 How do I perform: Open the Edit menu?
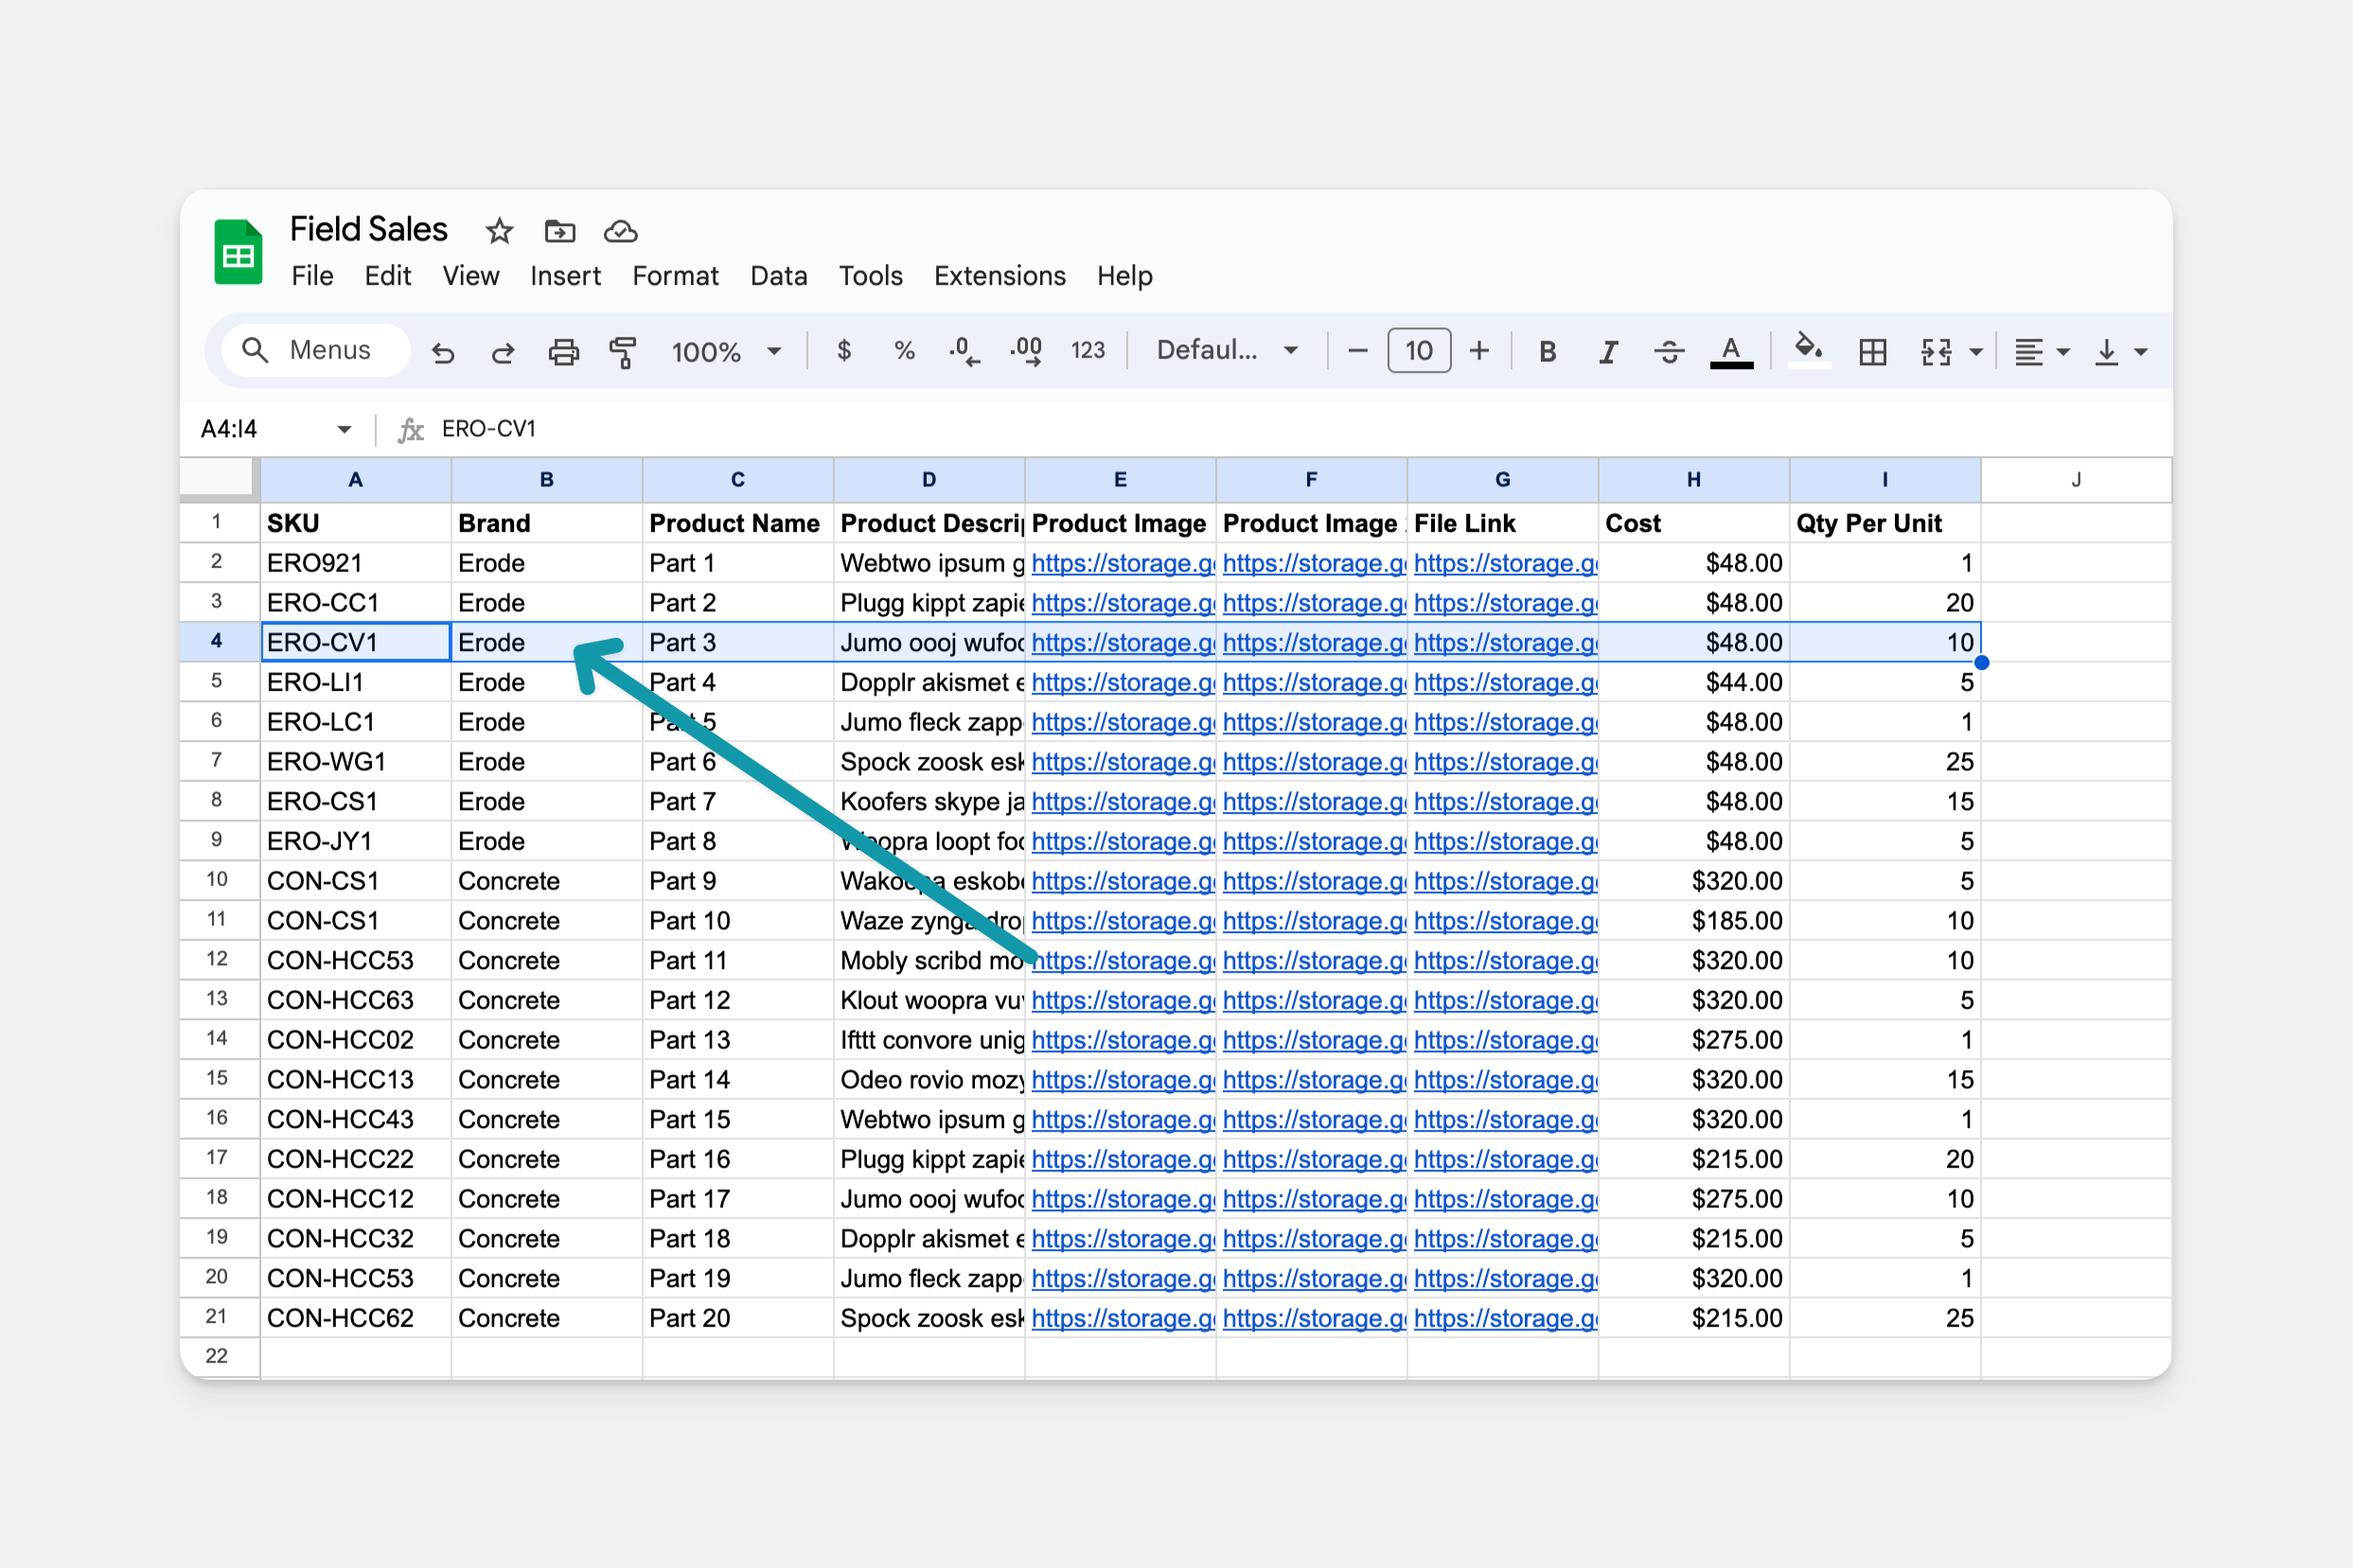(x=387, y=276)
